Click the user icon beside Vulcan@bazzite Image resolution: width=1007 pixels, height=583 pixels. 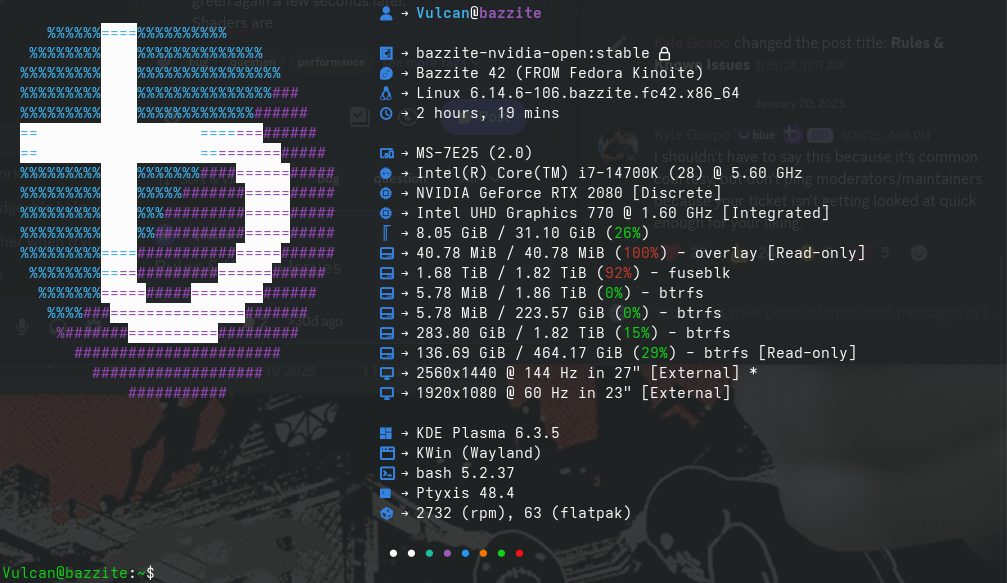coord(386,13)
